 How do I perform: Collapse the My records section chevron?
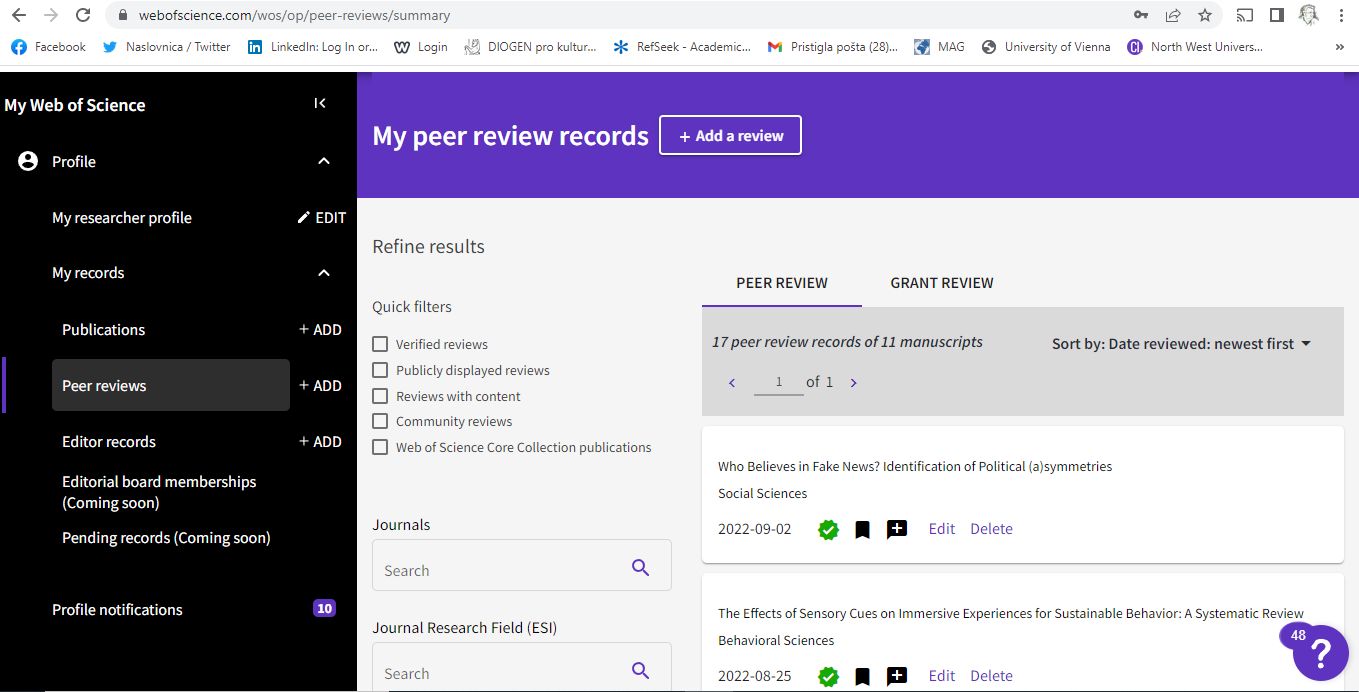coord(324,273)
